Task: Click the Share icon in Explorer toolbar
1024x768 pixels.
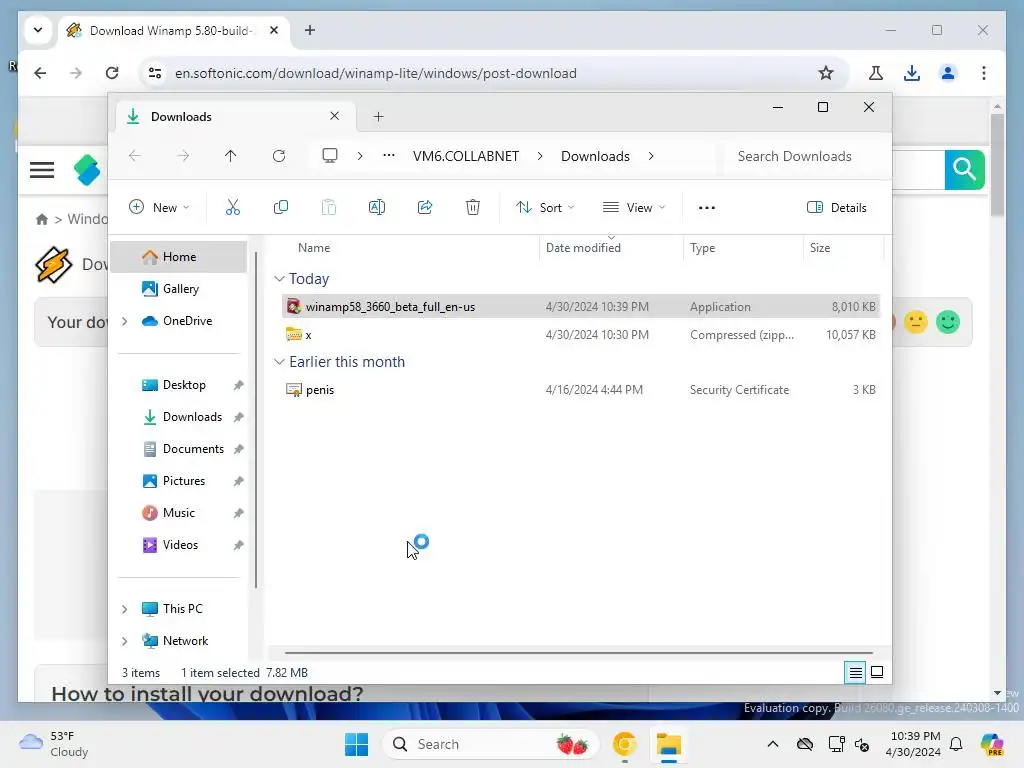Action: pyautogui.click(x=425, y=208)
